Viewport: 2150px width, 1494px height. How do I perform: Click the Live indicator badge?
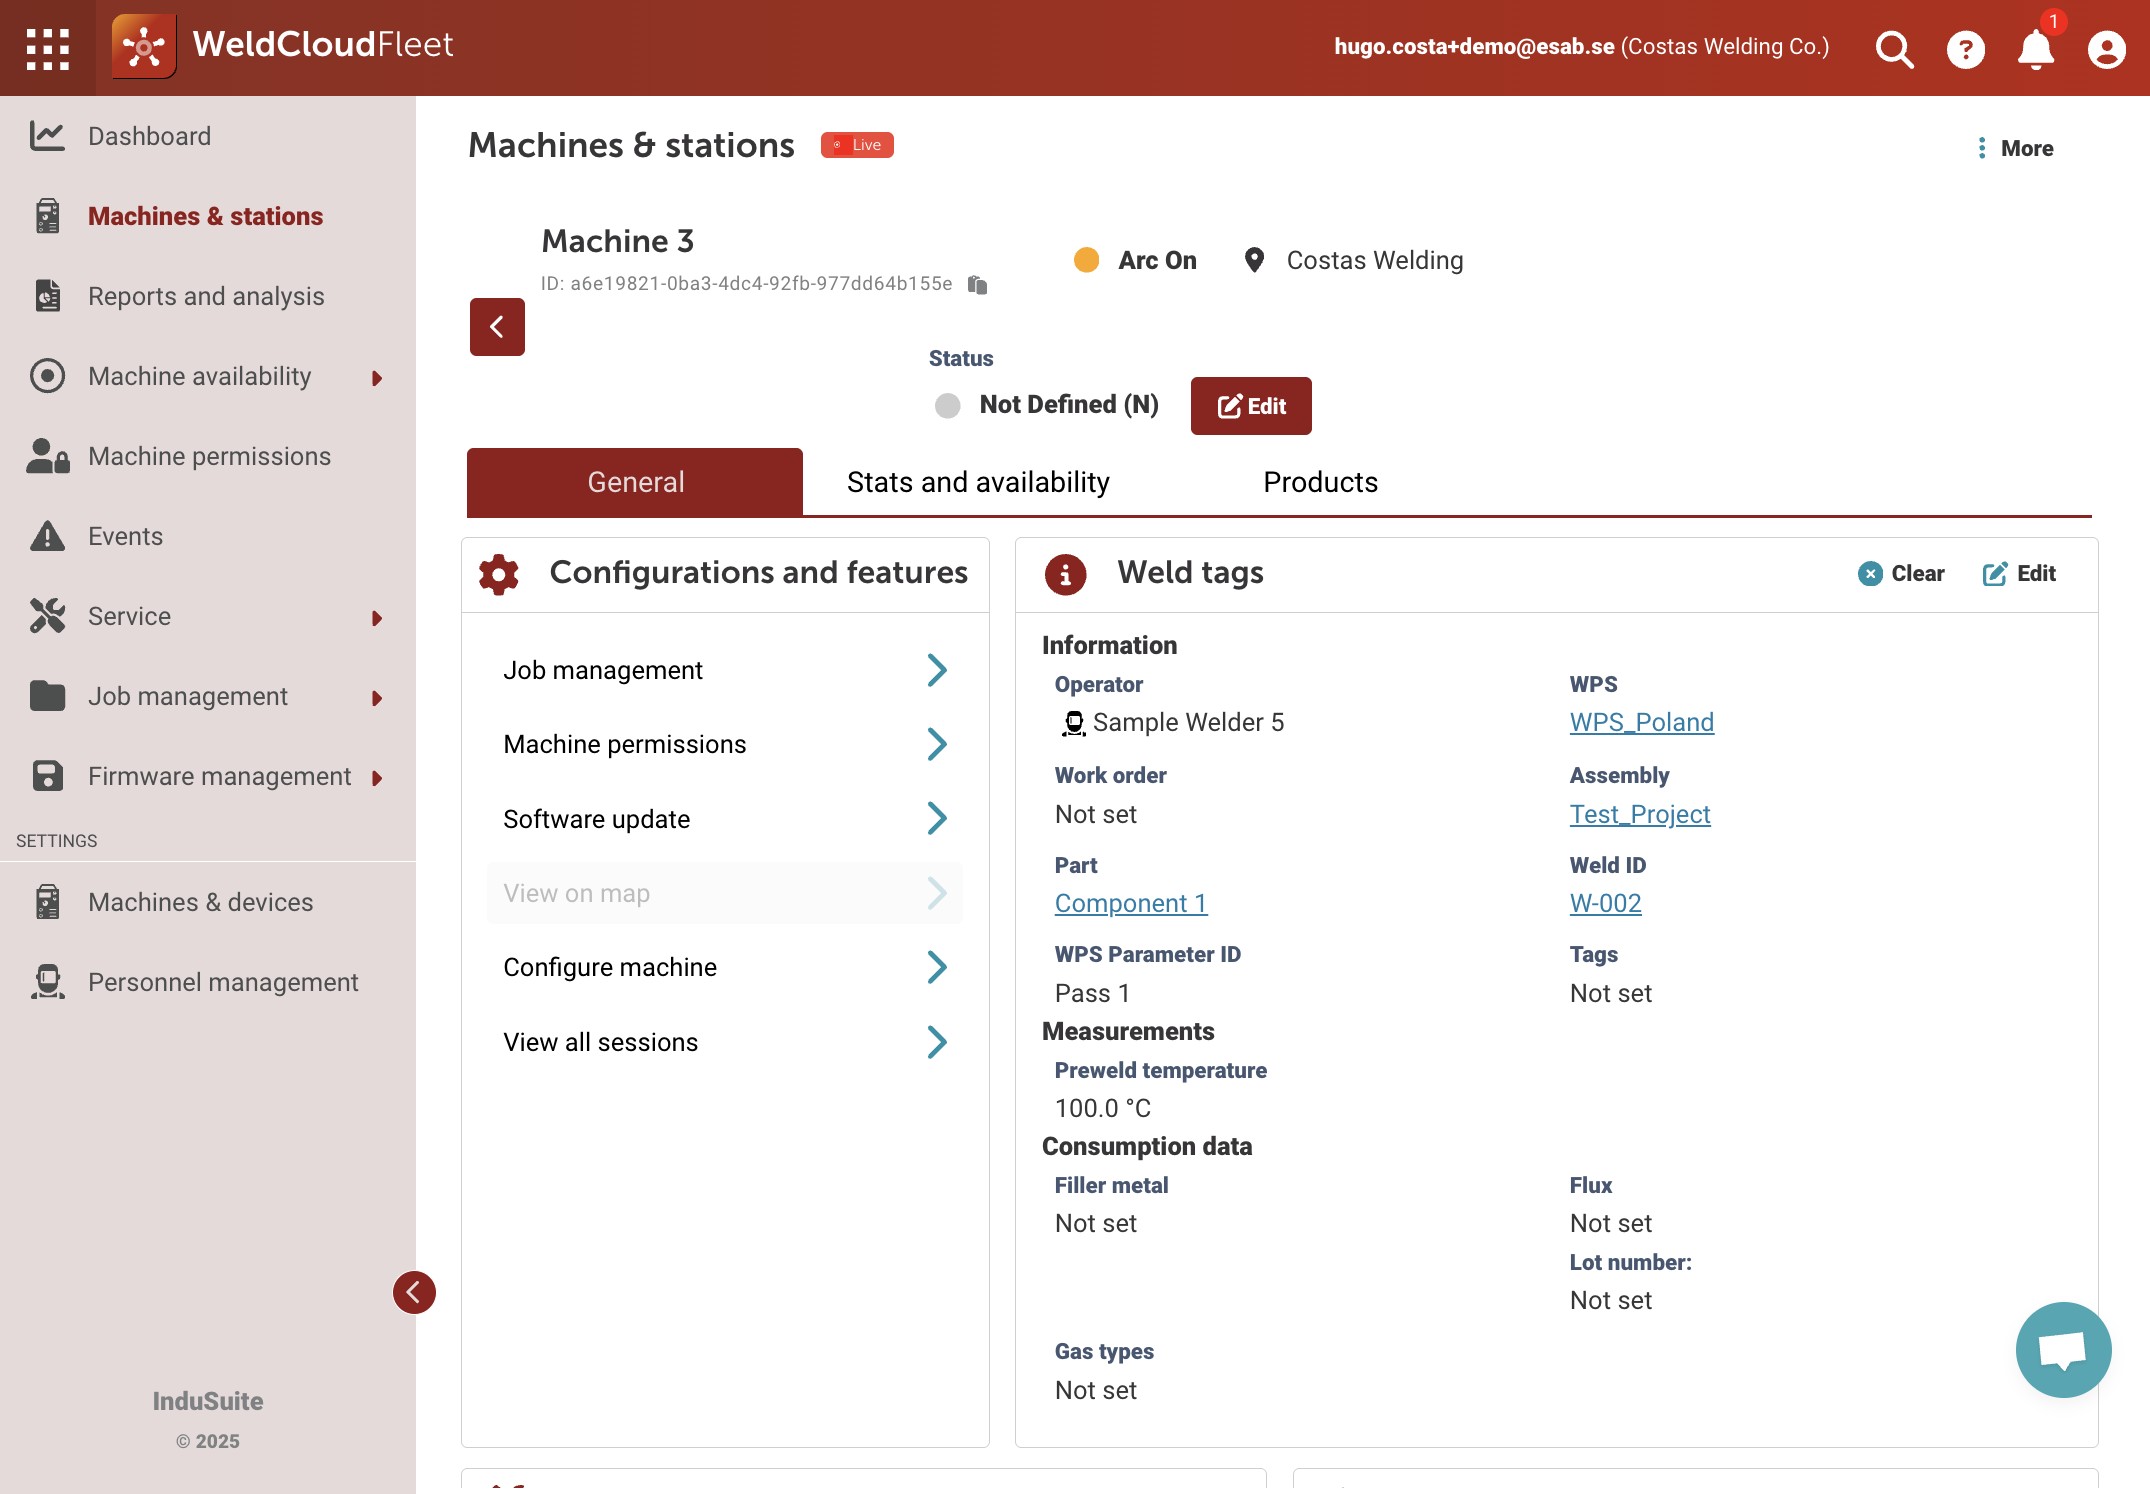857,145
